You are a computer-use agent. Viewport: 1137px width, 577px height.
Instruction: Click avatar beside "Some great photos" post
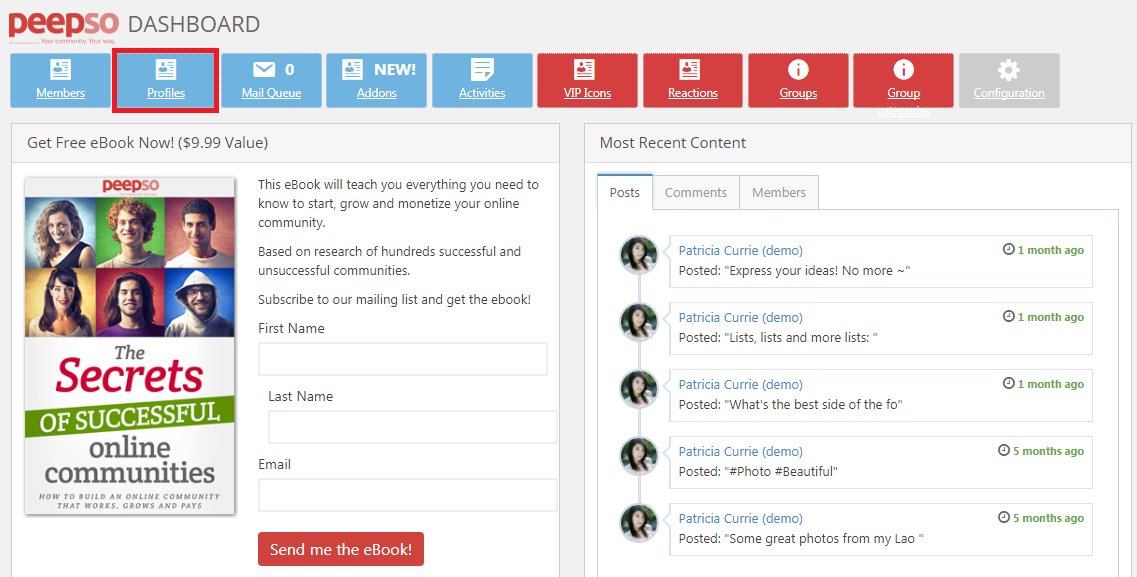(639, 523)
